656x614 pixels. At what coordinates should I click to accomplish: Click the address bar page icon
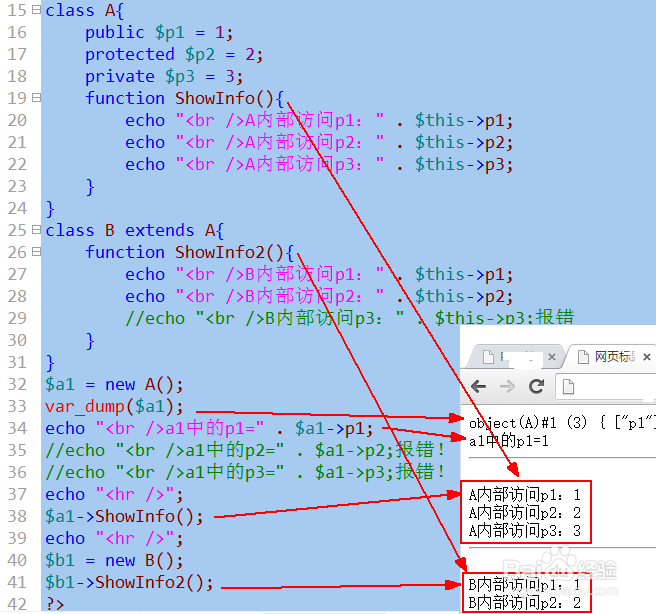pyautogui.click(x=568, y=386)
